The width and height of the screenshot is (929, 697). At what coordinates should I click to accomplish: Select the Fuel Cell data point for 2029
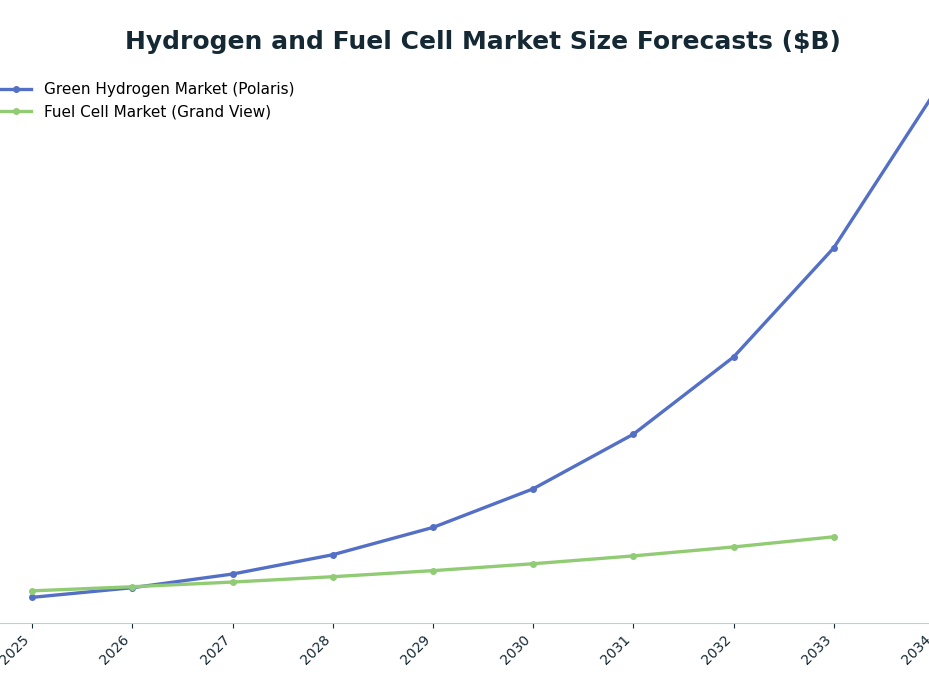click(433, 571)
